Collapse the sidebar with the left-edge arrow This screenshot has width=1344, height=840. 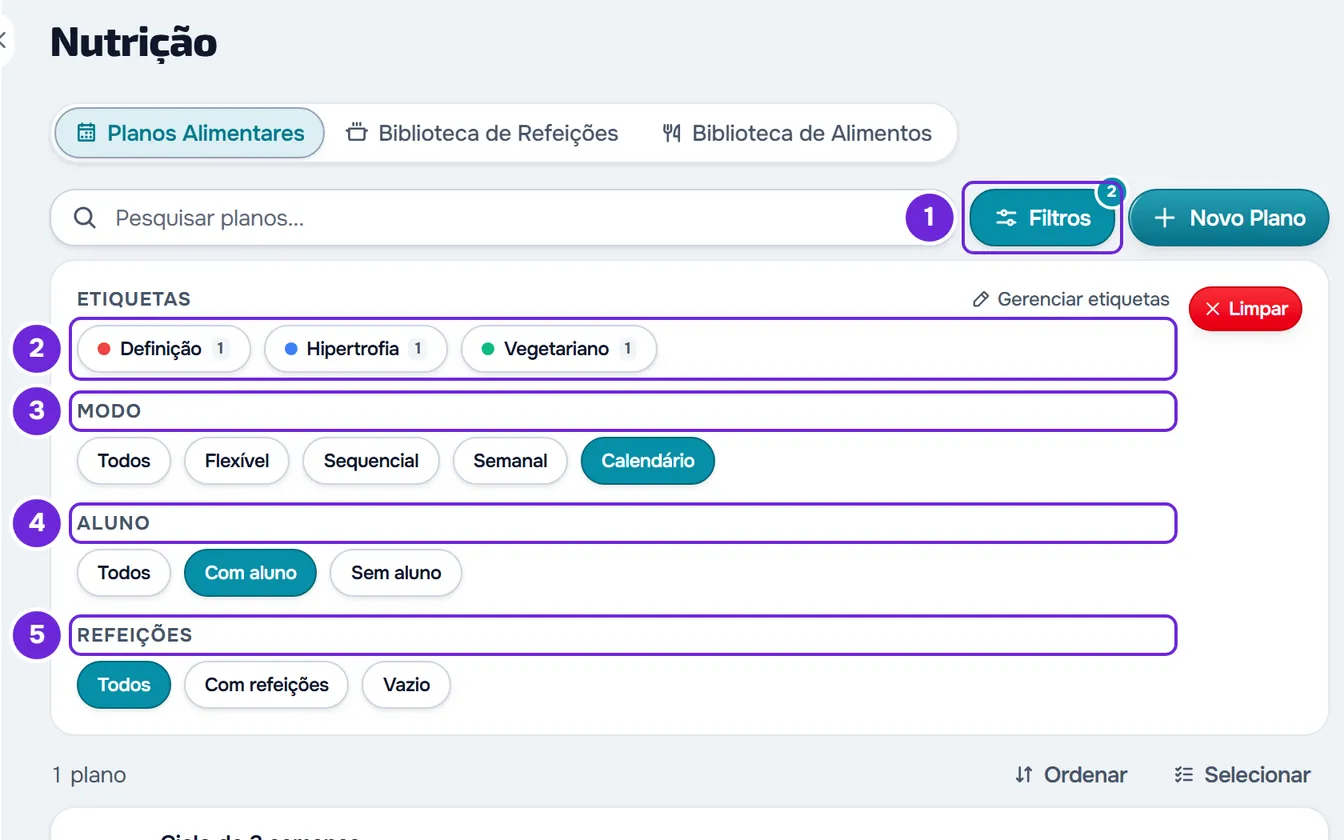(4, 40)
